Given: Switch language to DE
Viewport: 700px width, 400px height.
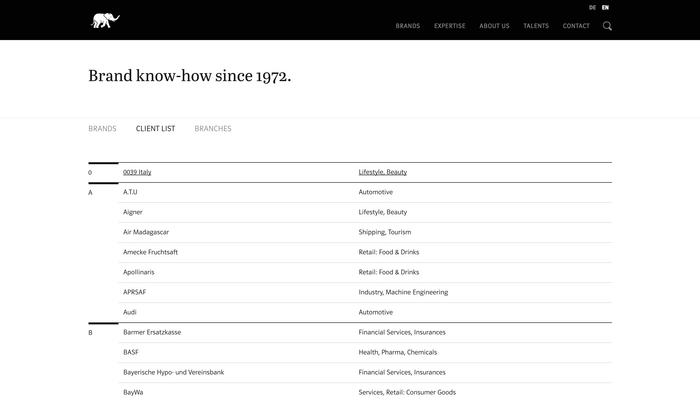Looking at the screenshot, I should [592, 8].
